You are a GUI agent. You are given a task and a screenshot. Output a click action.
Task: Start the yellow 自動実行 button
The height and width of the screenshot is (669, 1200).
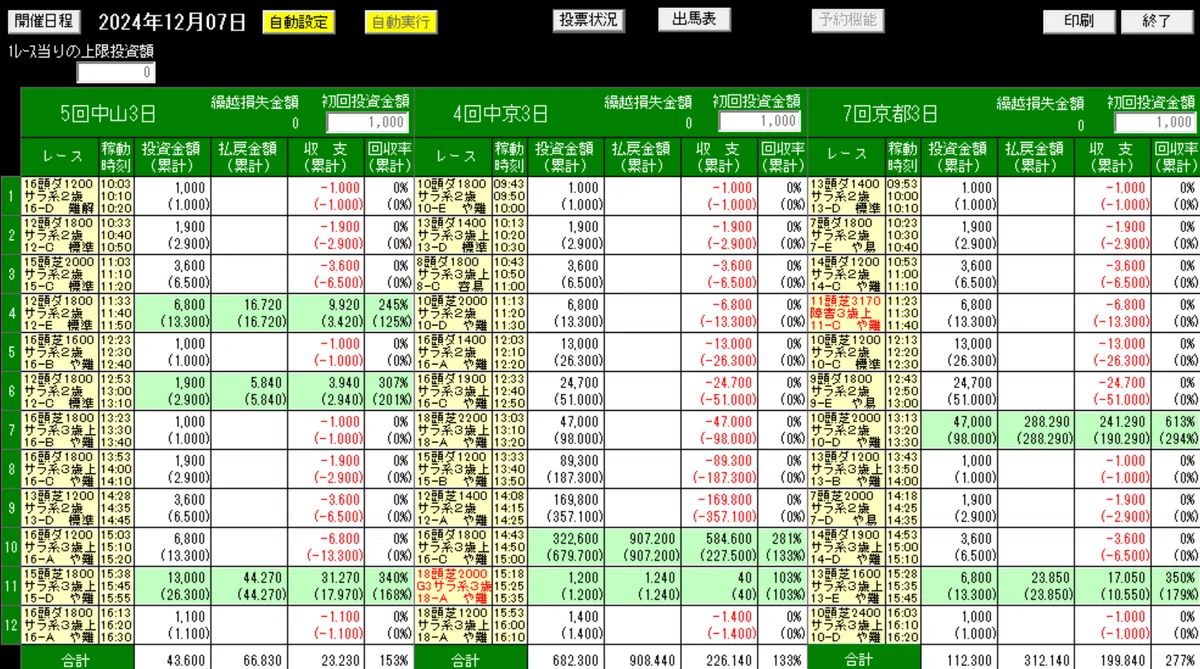[x=401, y=21]
